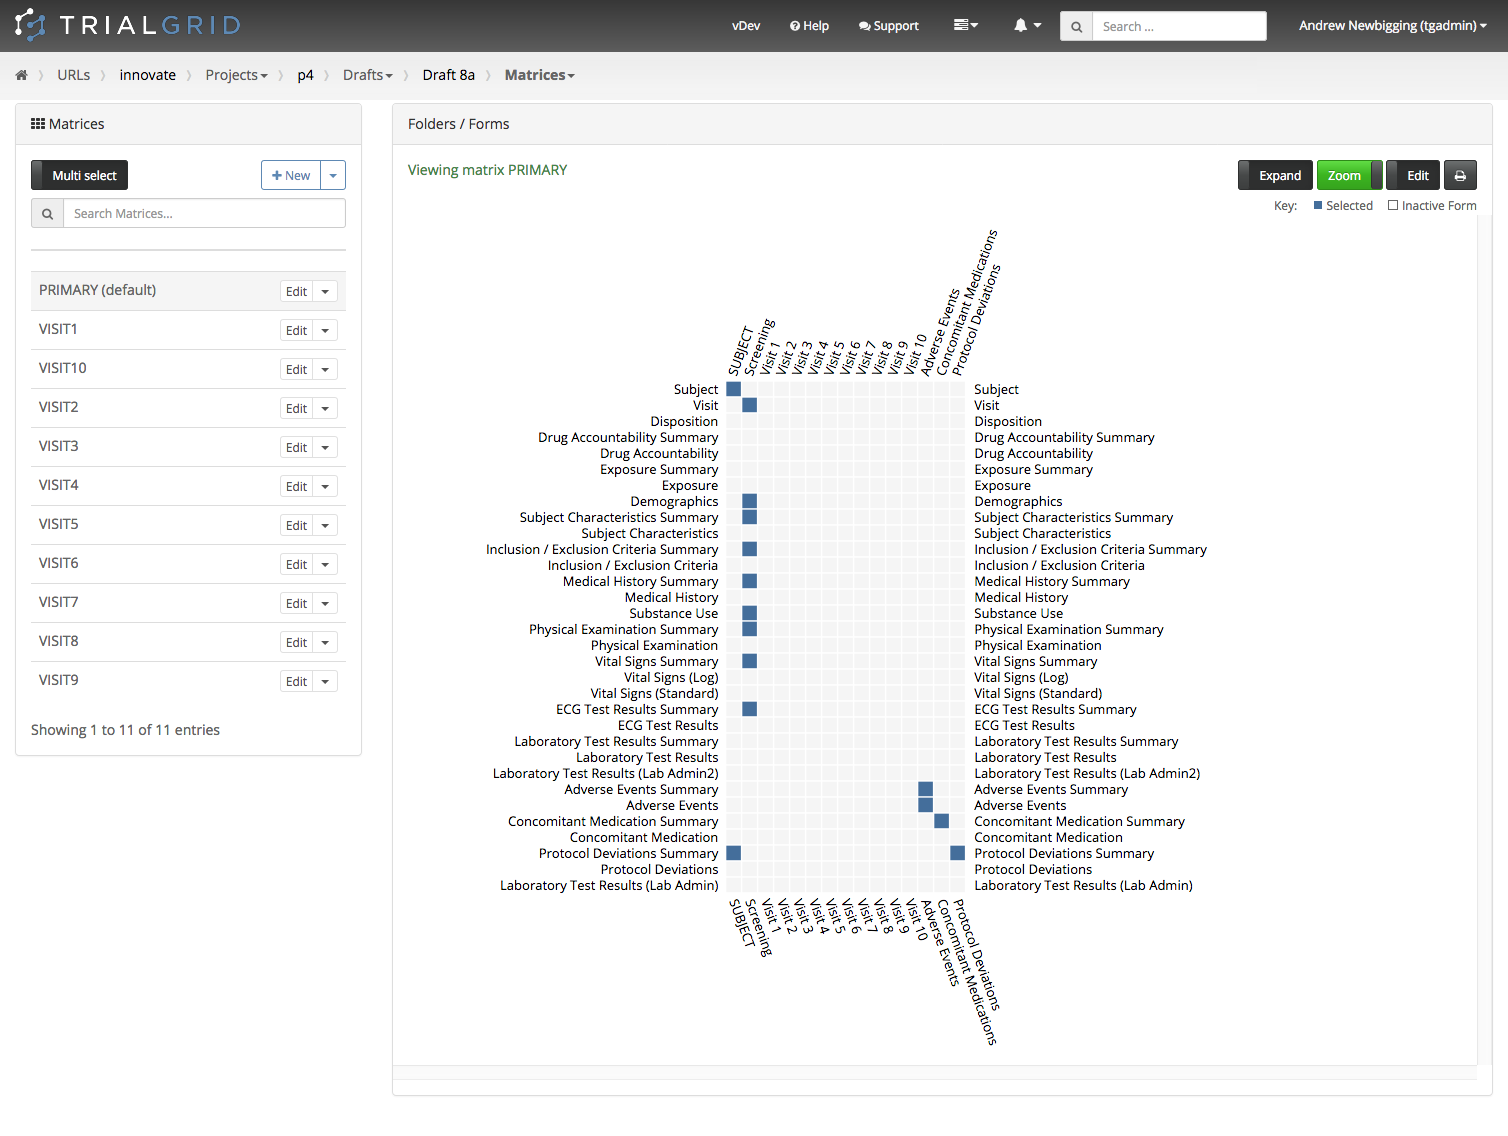Click the vDev environment label
The height and width of the screenshot is (1136, 1508).
click(746, 26)
